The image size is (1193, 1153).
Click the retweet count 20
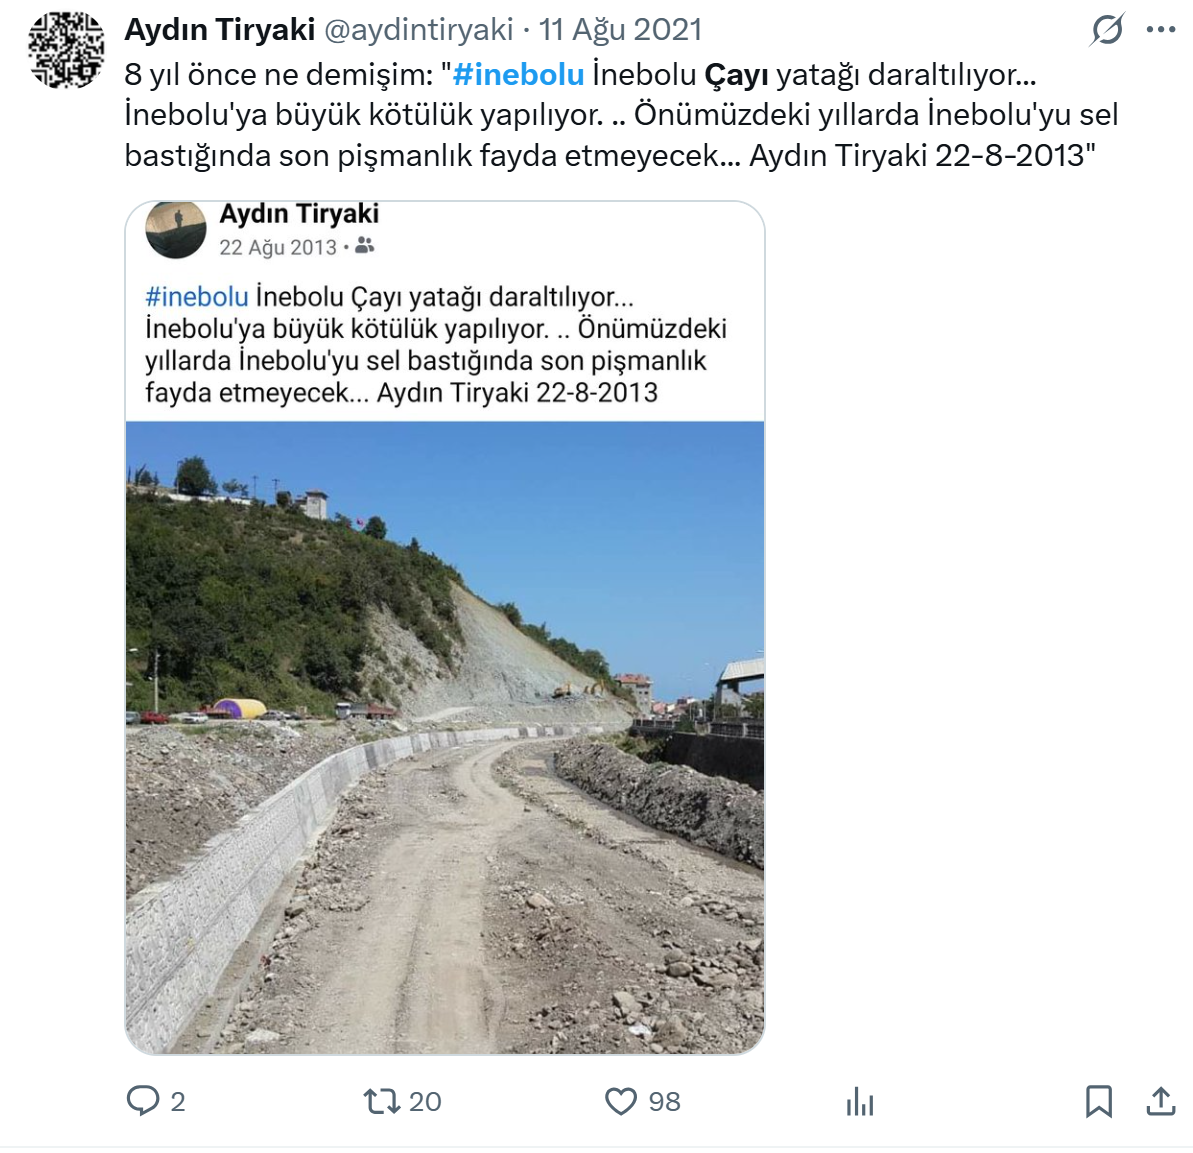tap(425, 1101)
